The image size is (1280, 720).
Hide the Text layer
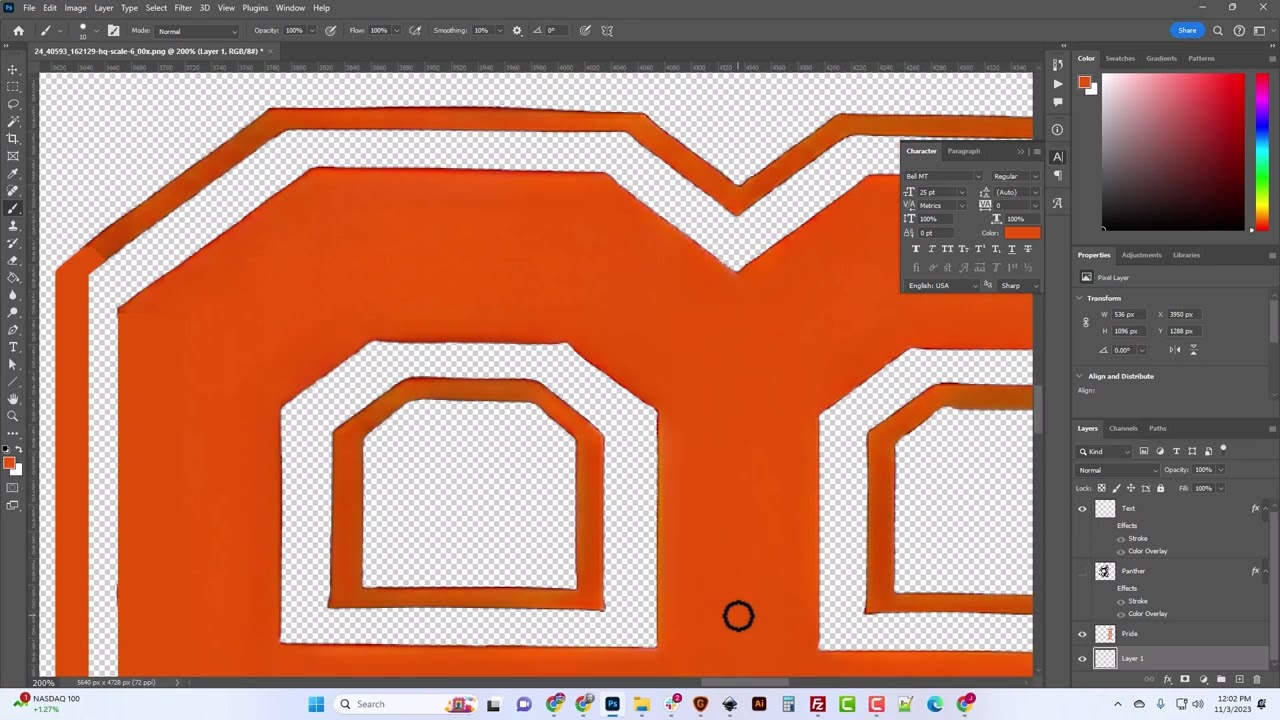(1082, 509)
